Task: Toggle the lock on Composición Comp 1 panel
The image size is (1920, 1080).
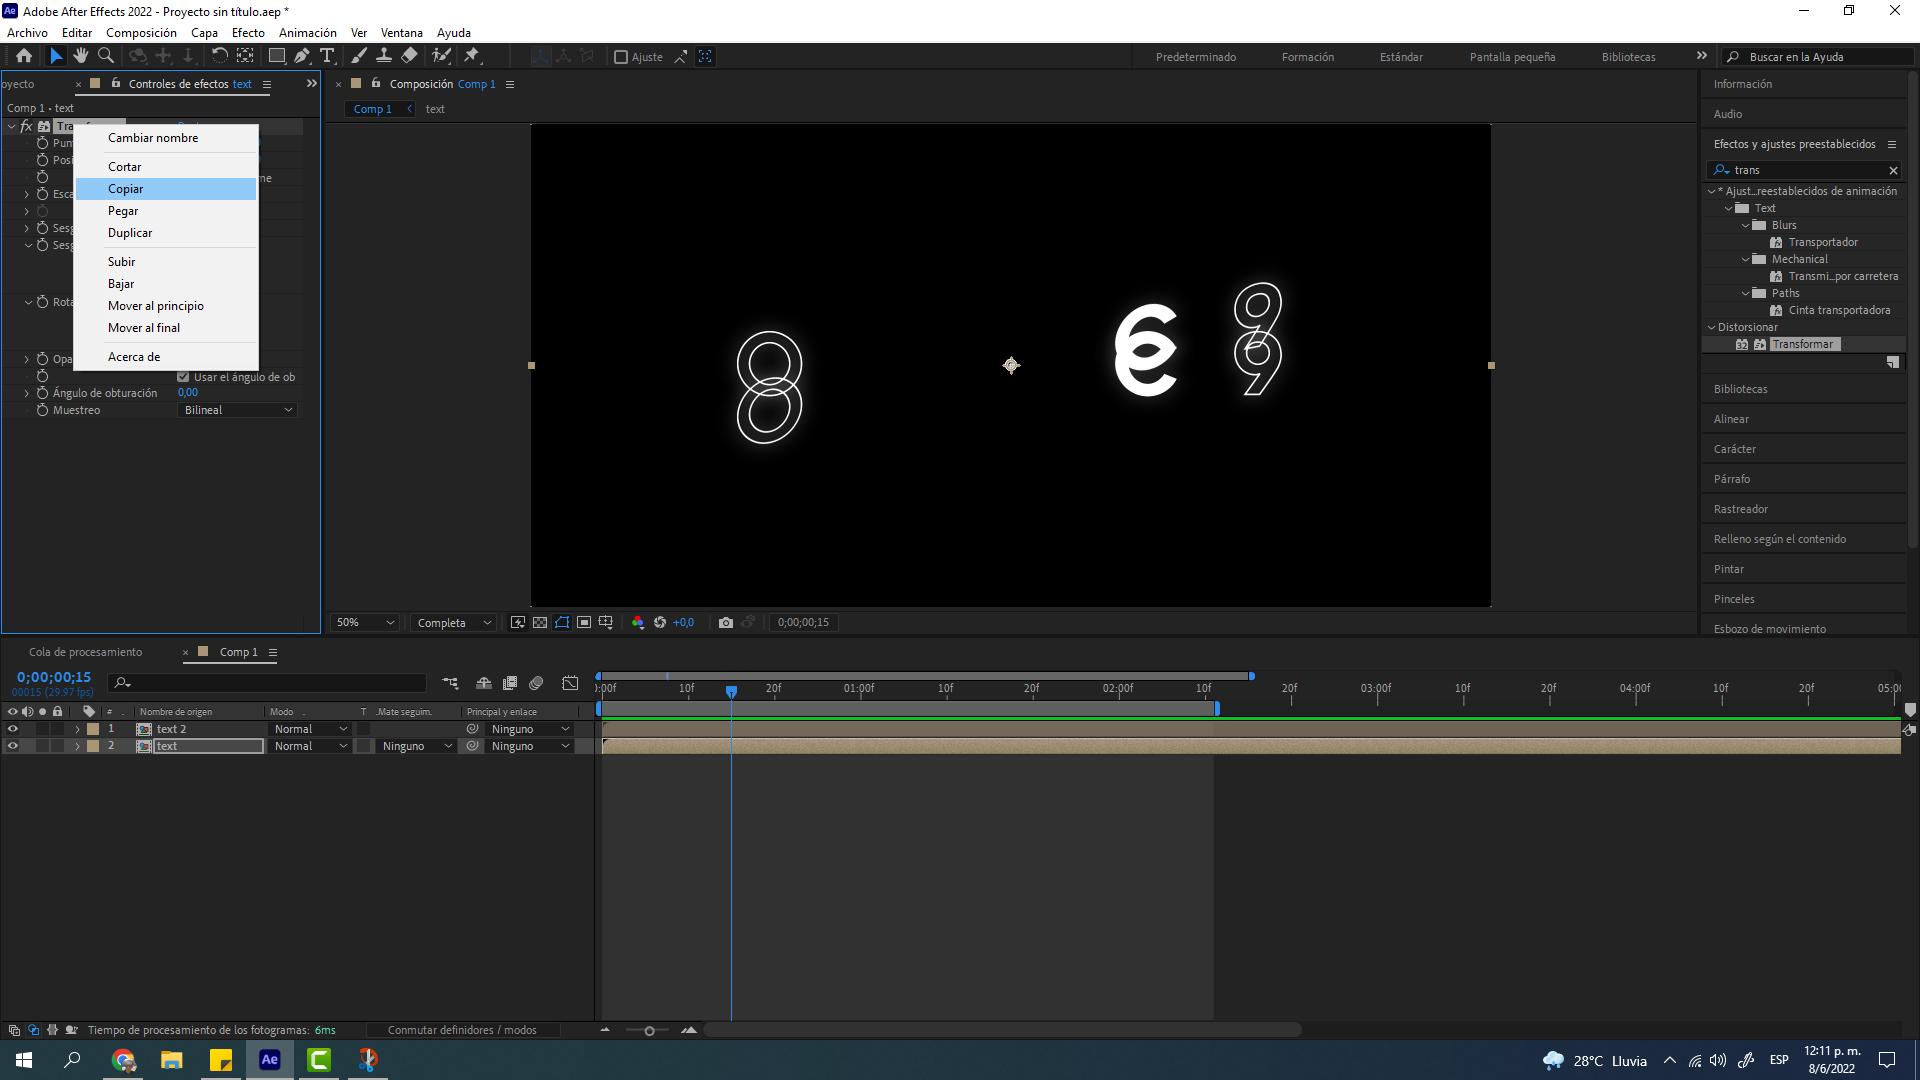Action: pyautogui.click(x=376, y=83)
